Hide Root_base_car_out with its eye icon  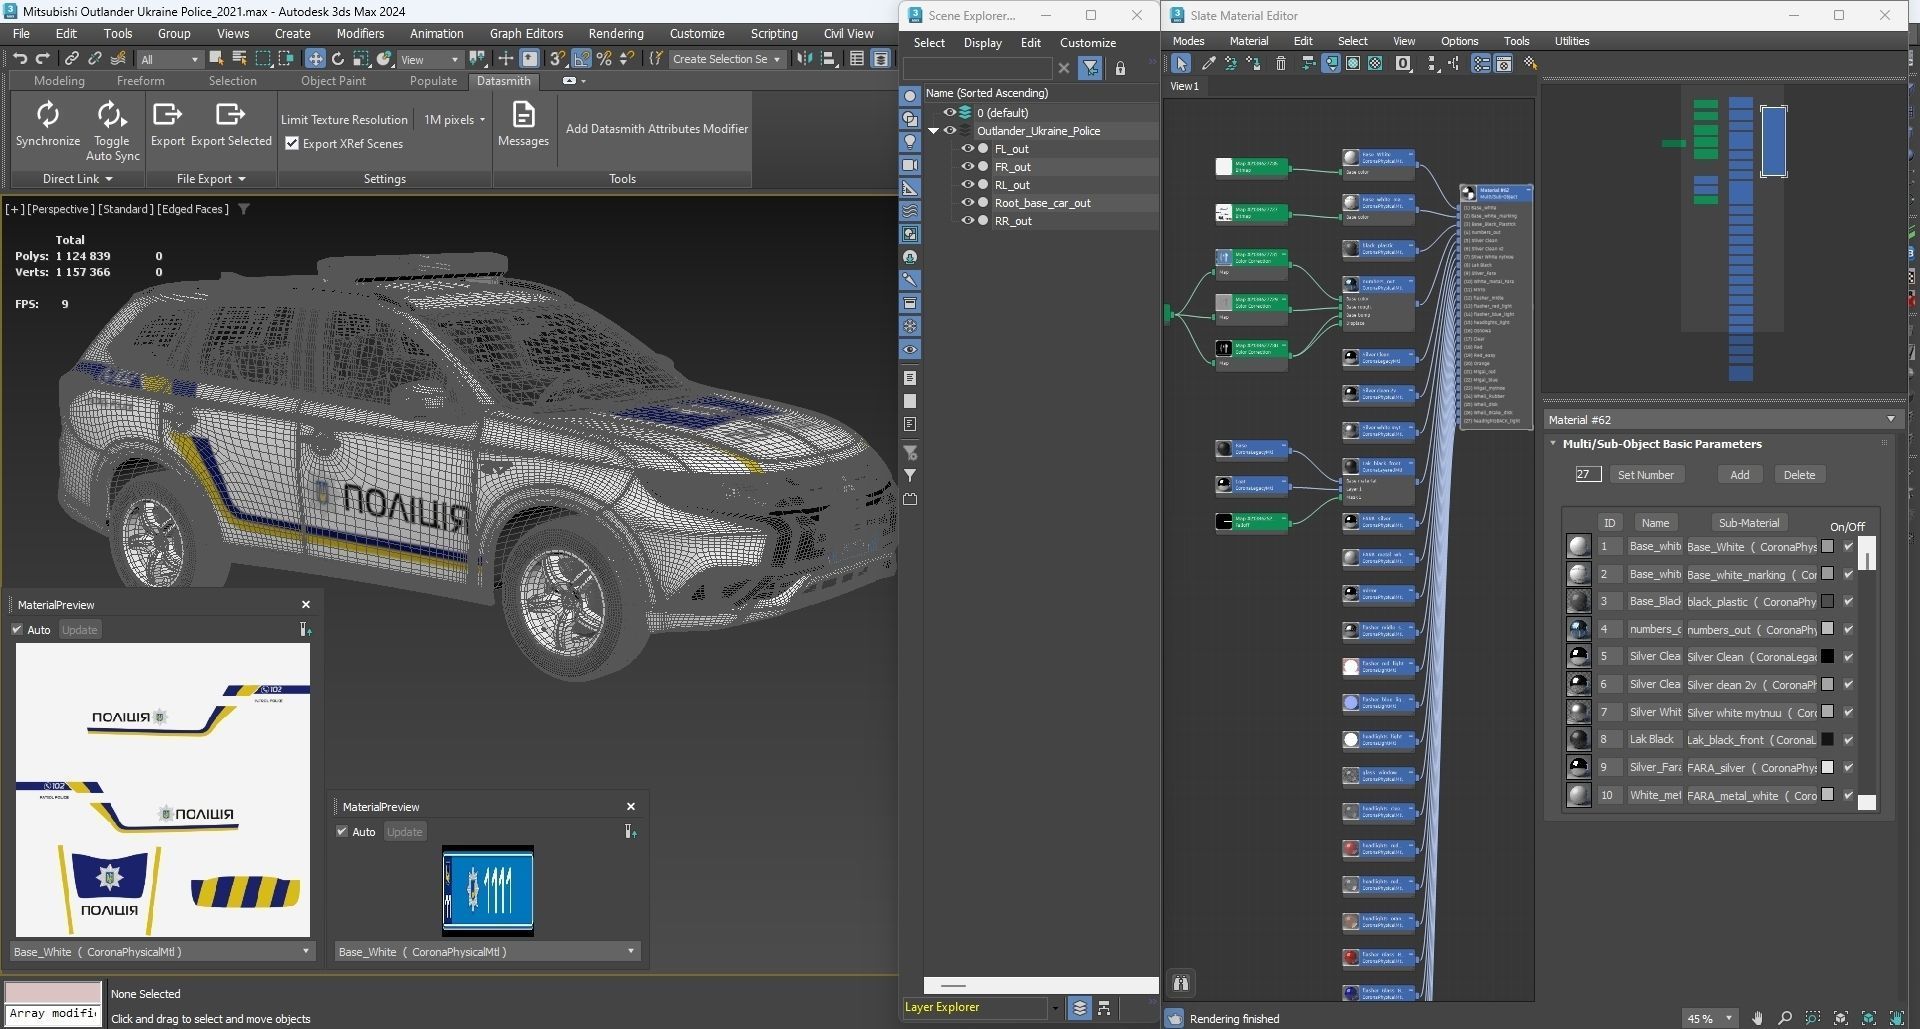coord(967,202)
